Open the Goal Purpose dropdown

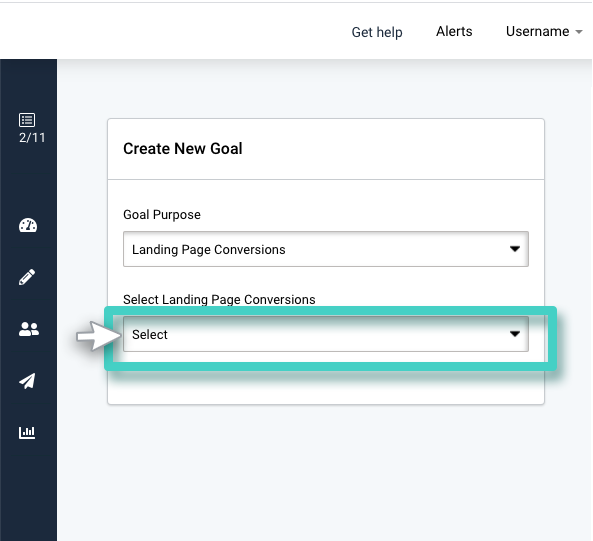tap(326, 249)
